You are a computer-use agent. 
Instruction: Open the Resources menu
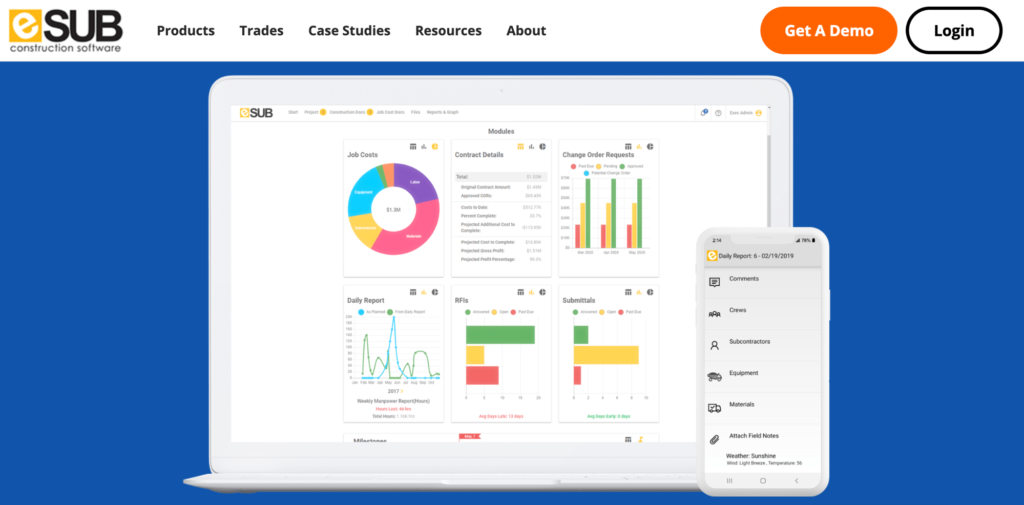[x=448, y=31]
